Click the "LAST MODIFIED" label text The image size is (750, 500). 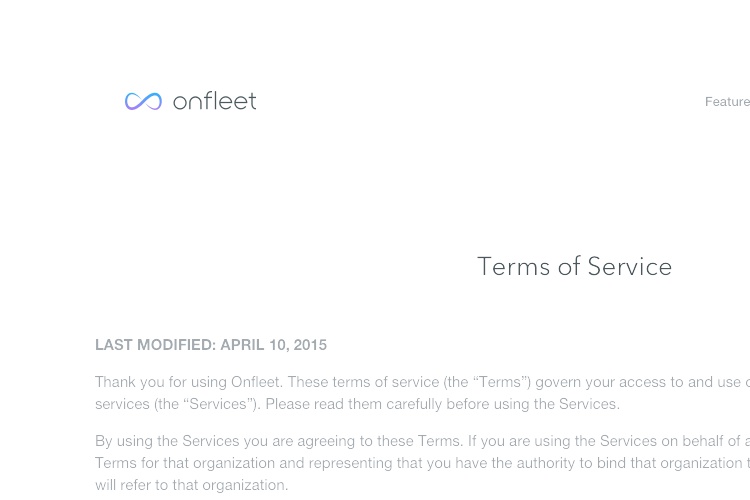click(x=155, y=345)
